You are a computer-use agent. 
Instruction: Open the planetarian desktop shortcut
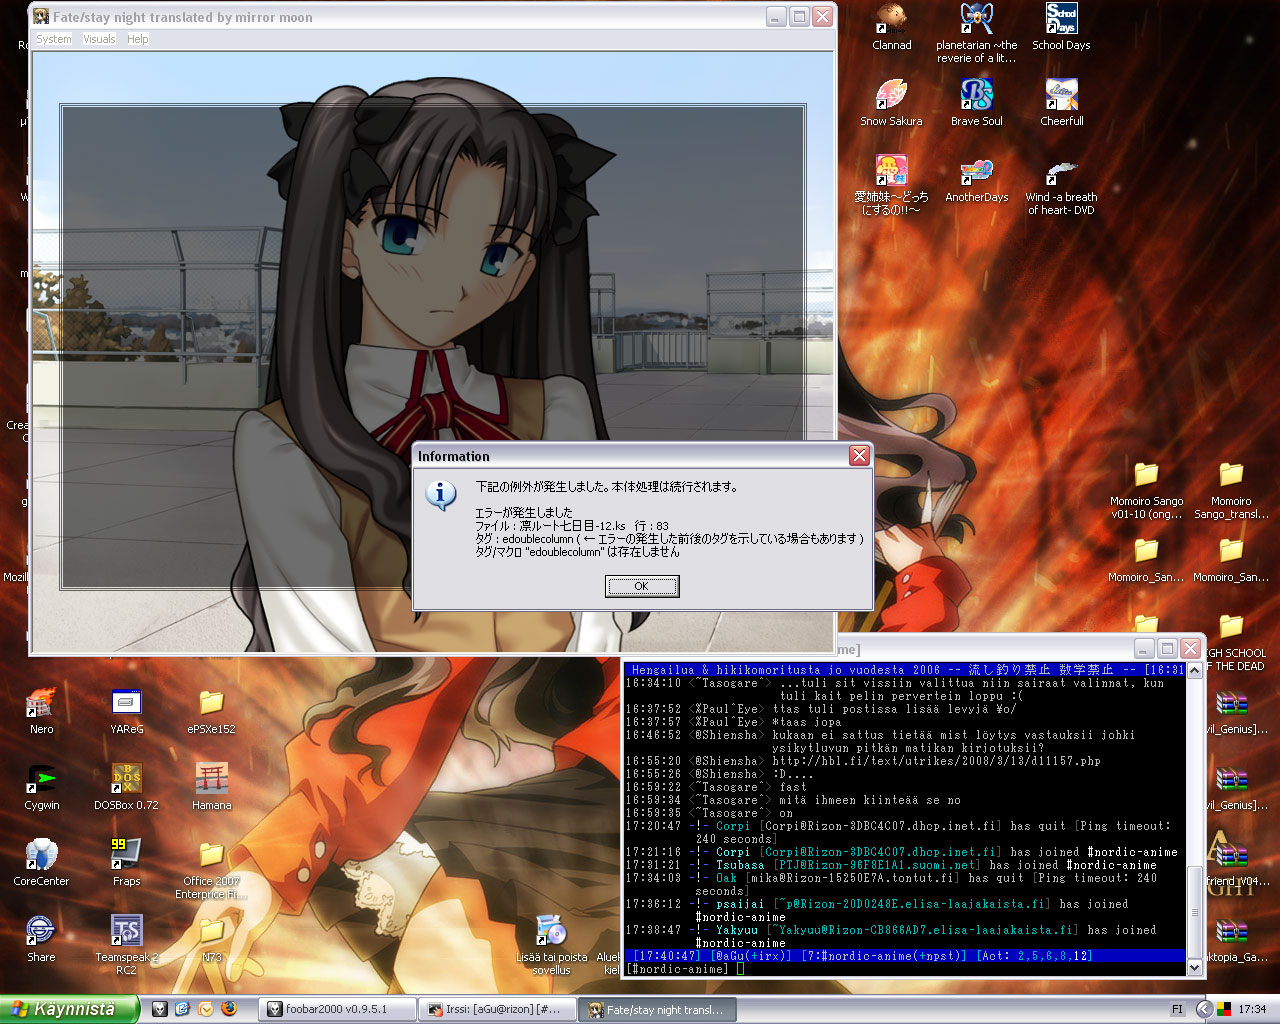[976, 33]
